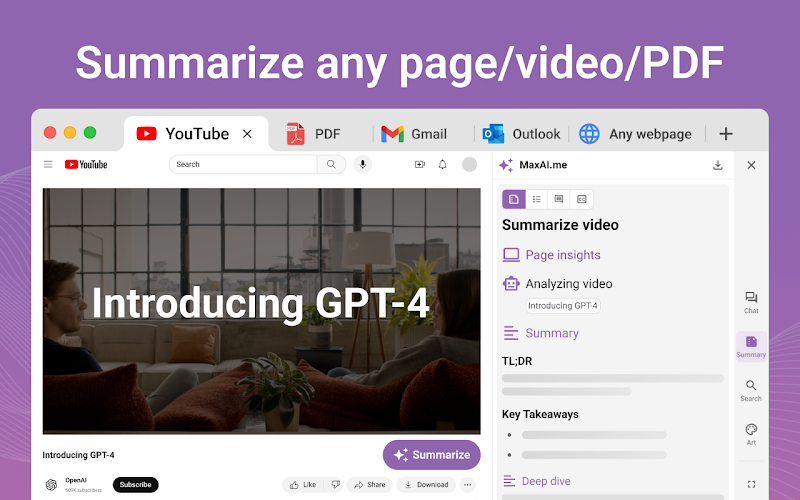The image size is (800, 500).
Task: Click the macOS green fullscreen button
Action: click(90, 133)
